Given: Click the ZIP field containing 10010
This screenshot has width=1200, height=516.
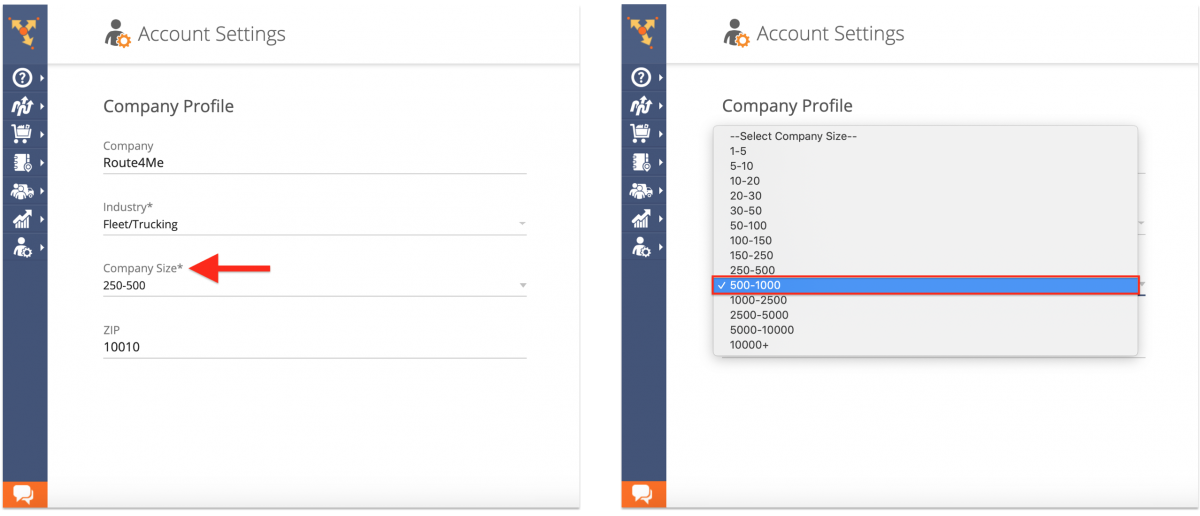Looking at the screenshot, I should tap(315, 347).
